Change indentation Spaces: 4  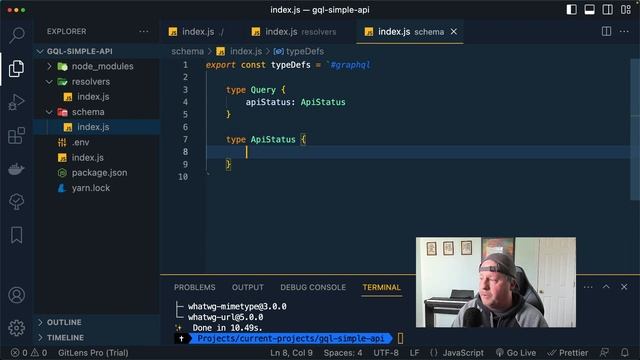(x=343, y=353)
